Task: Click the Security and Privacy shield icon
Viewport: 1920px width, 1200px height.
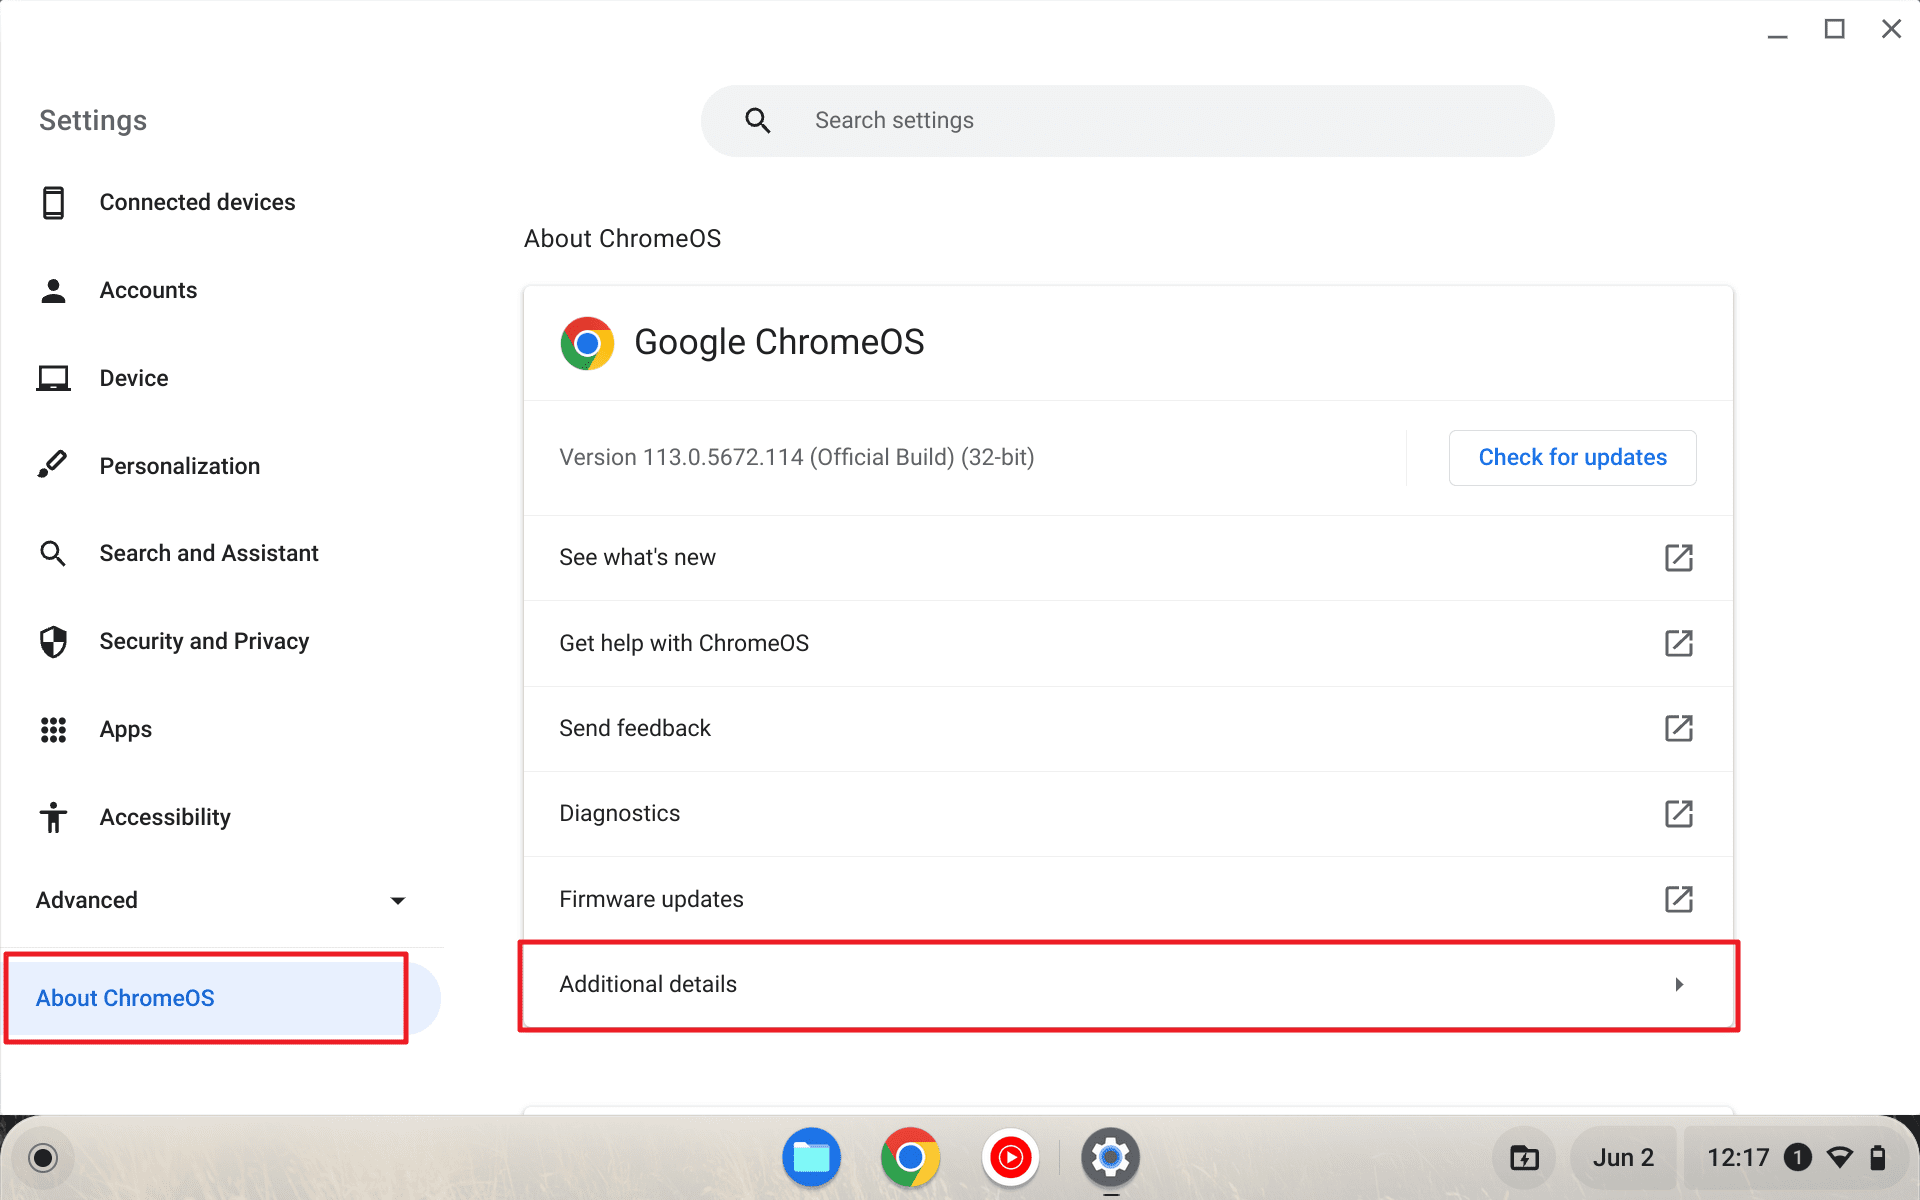Action: click(53, 641)
